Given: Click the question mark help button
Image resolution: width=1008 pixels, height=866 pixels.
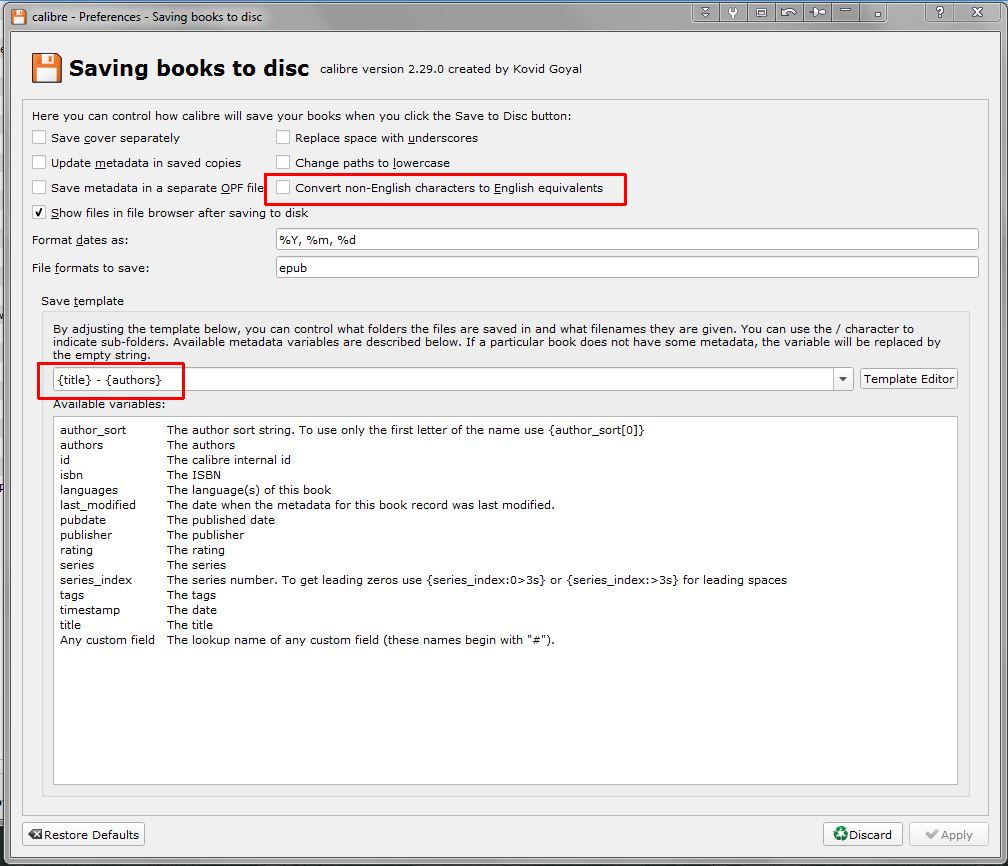Looking at the screenshot, I should click(941, 13).
